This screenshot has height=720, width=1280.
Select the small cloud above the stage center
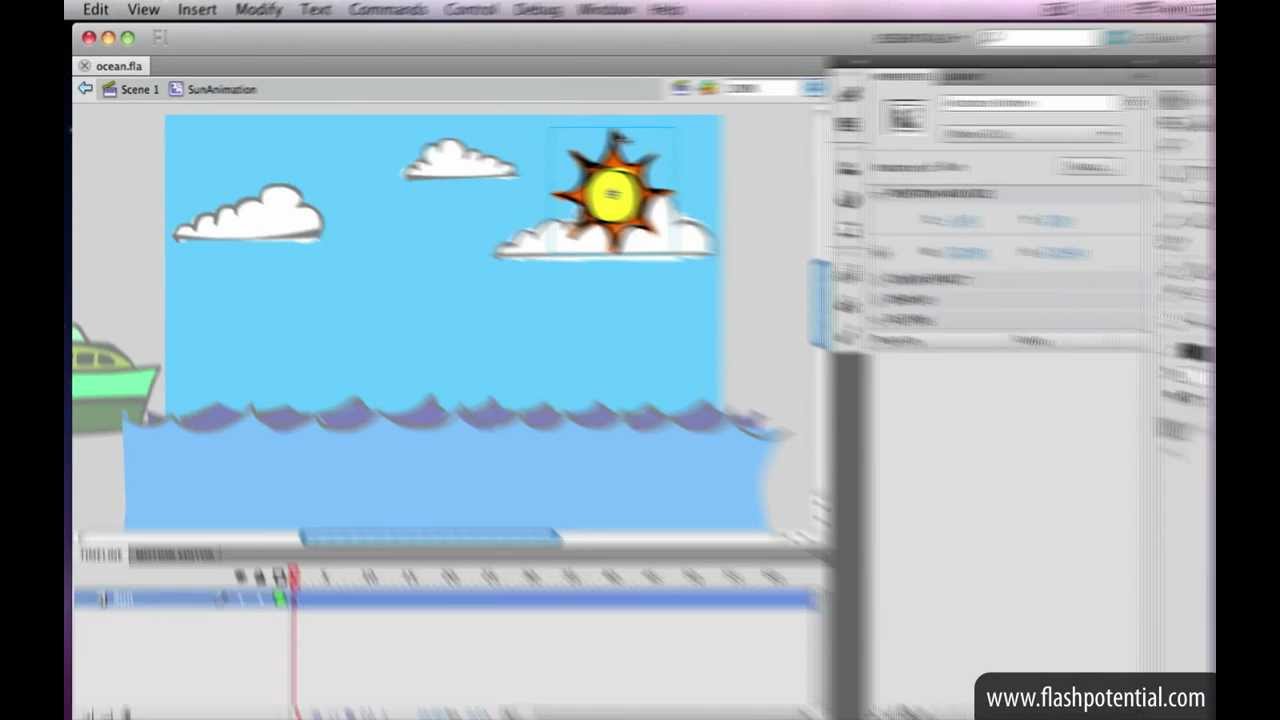coord(459,160)
